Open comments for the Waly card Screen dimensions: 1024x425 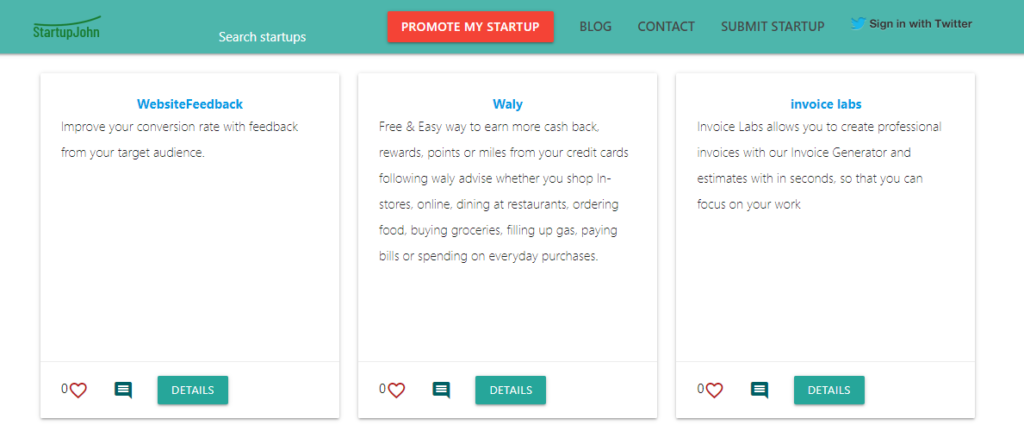coord(441,390)
